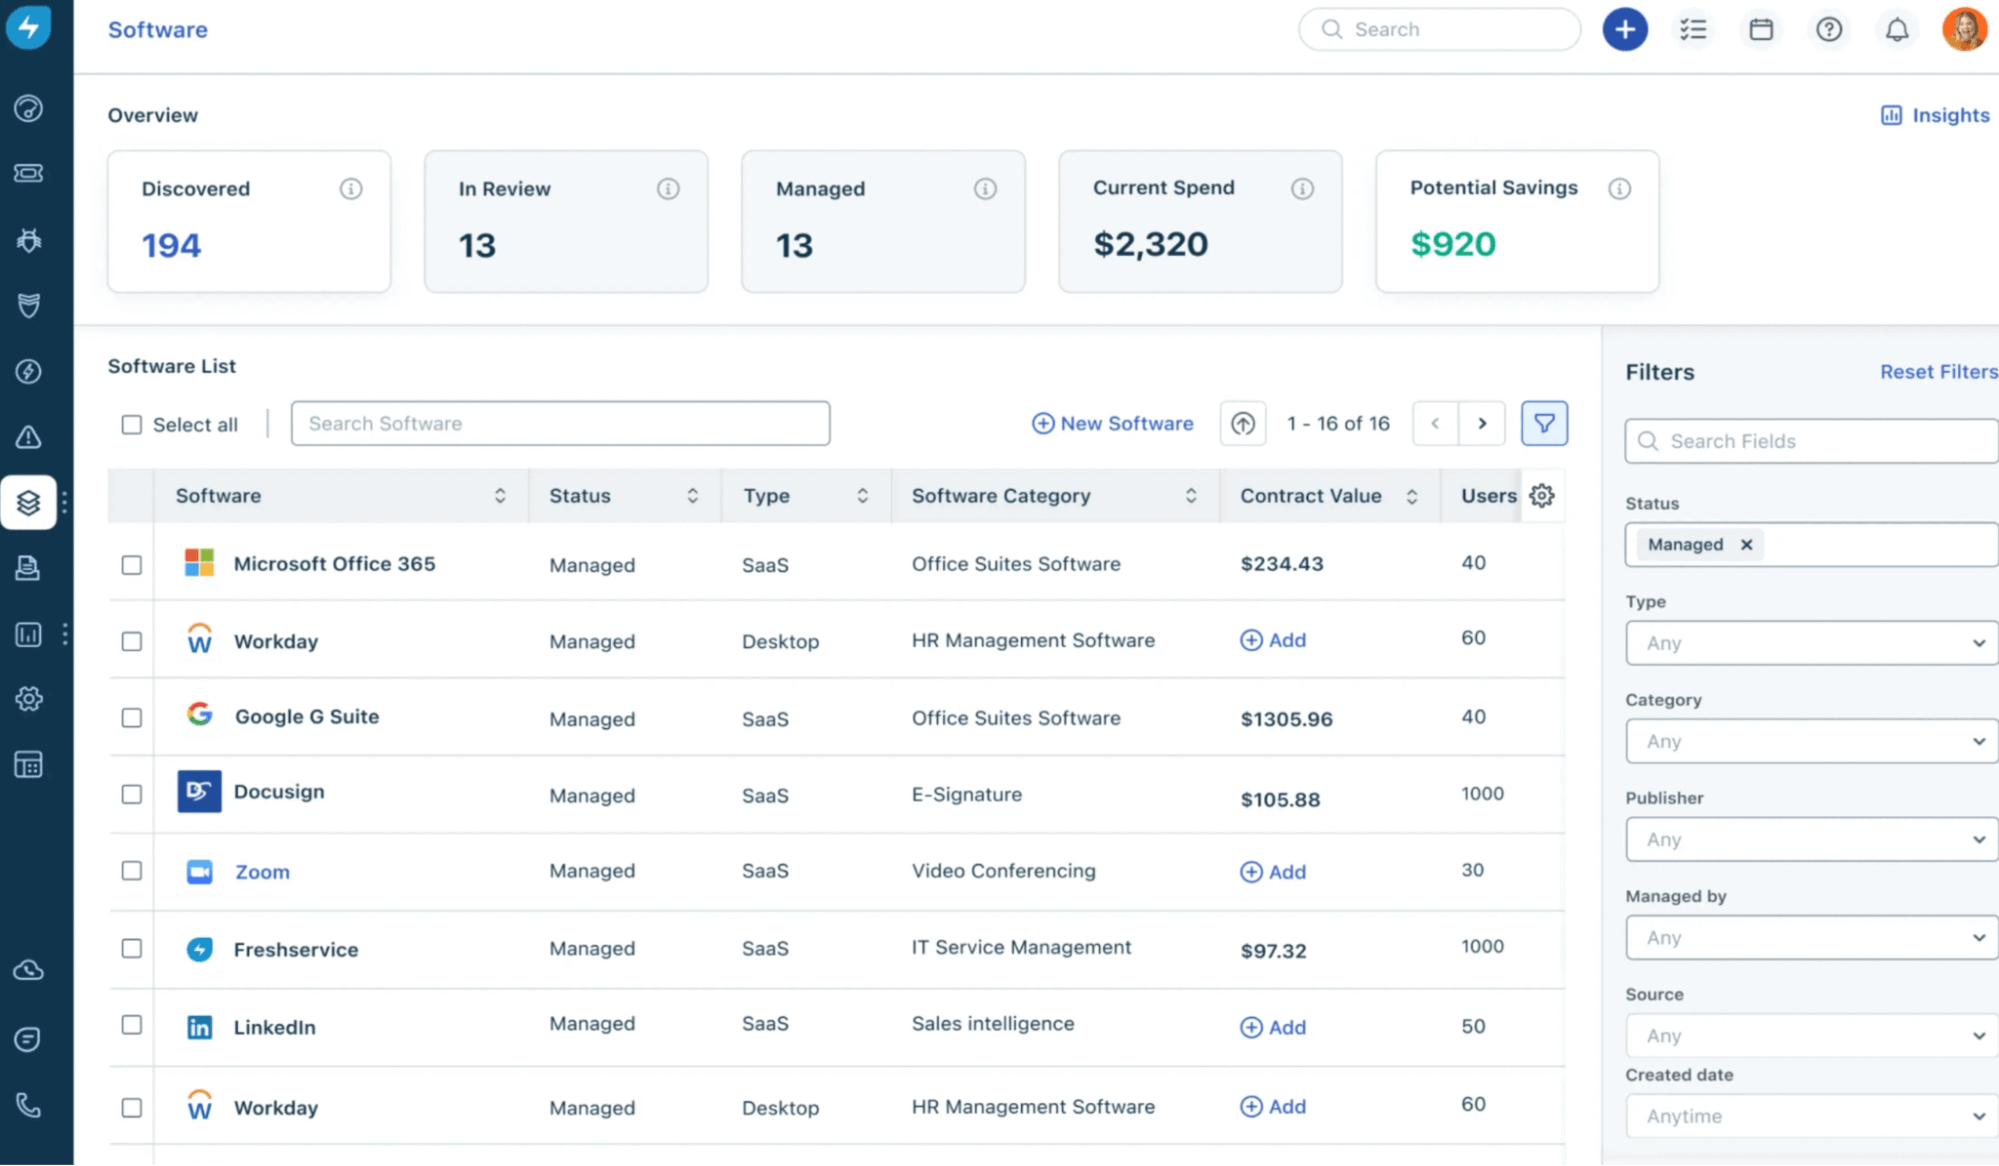The image size is (1999, 1166).
Task: Click the Software page title
Action: [158, 29]
